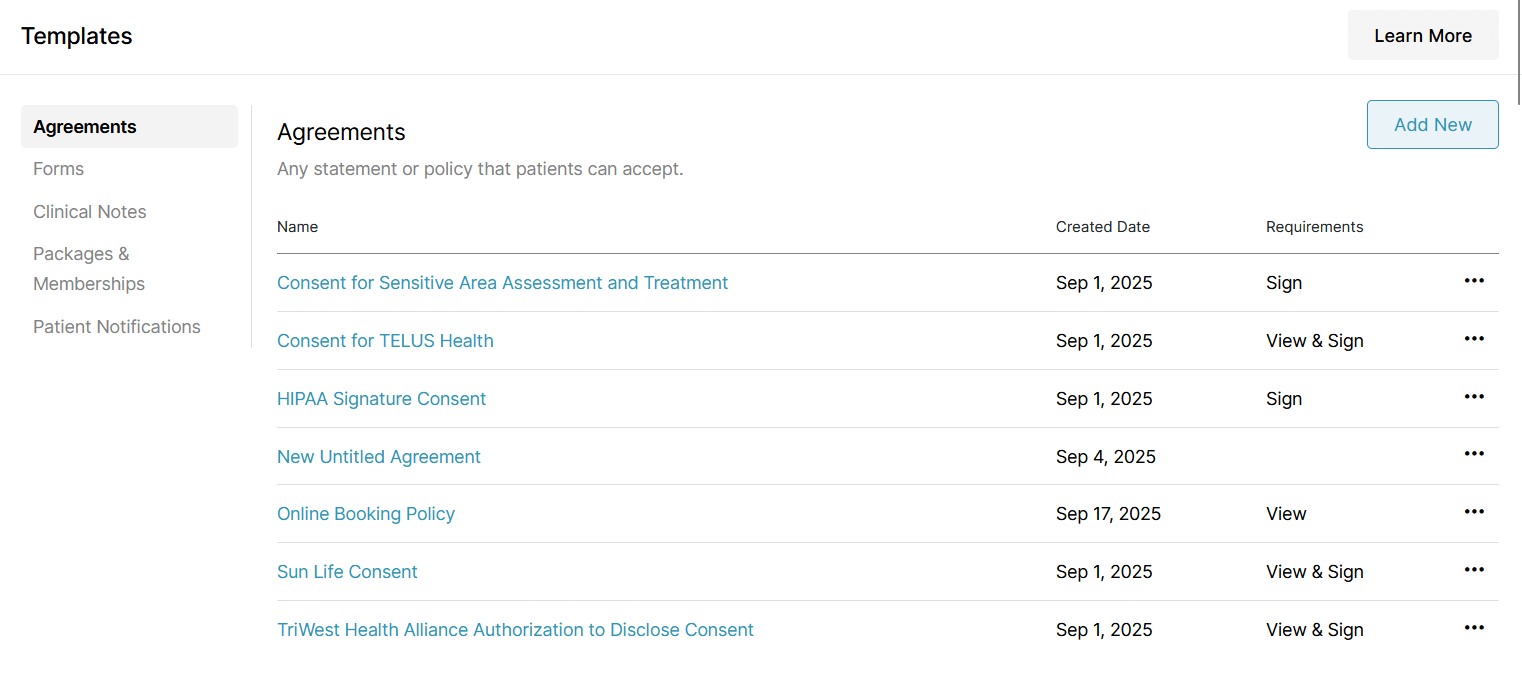The height and width of the screenshot is (700, 1522).
Task: Click the Add New button
Action: click(x=1432, y=125)
